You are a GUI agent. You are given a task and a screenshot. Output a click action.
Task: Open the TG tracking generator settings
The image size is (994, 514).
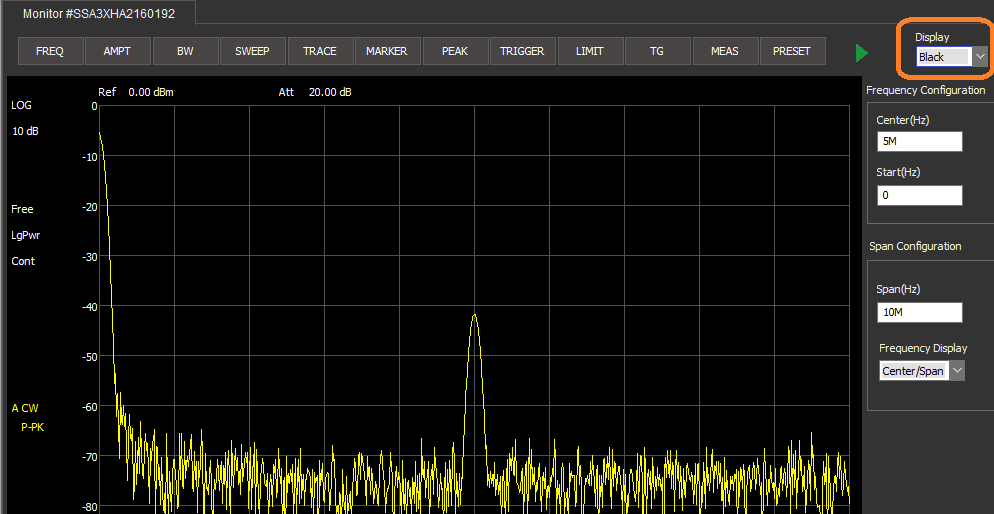click(x=657, y=51)
